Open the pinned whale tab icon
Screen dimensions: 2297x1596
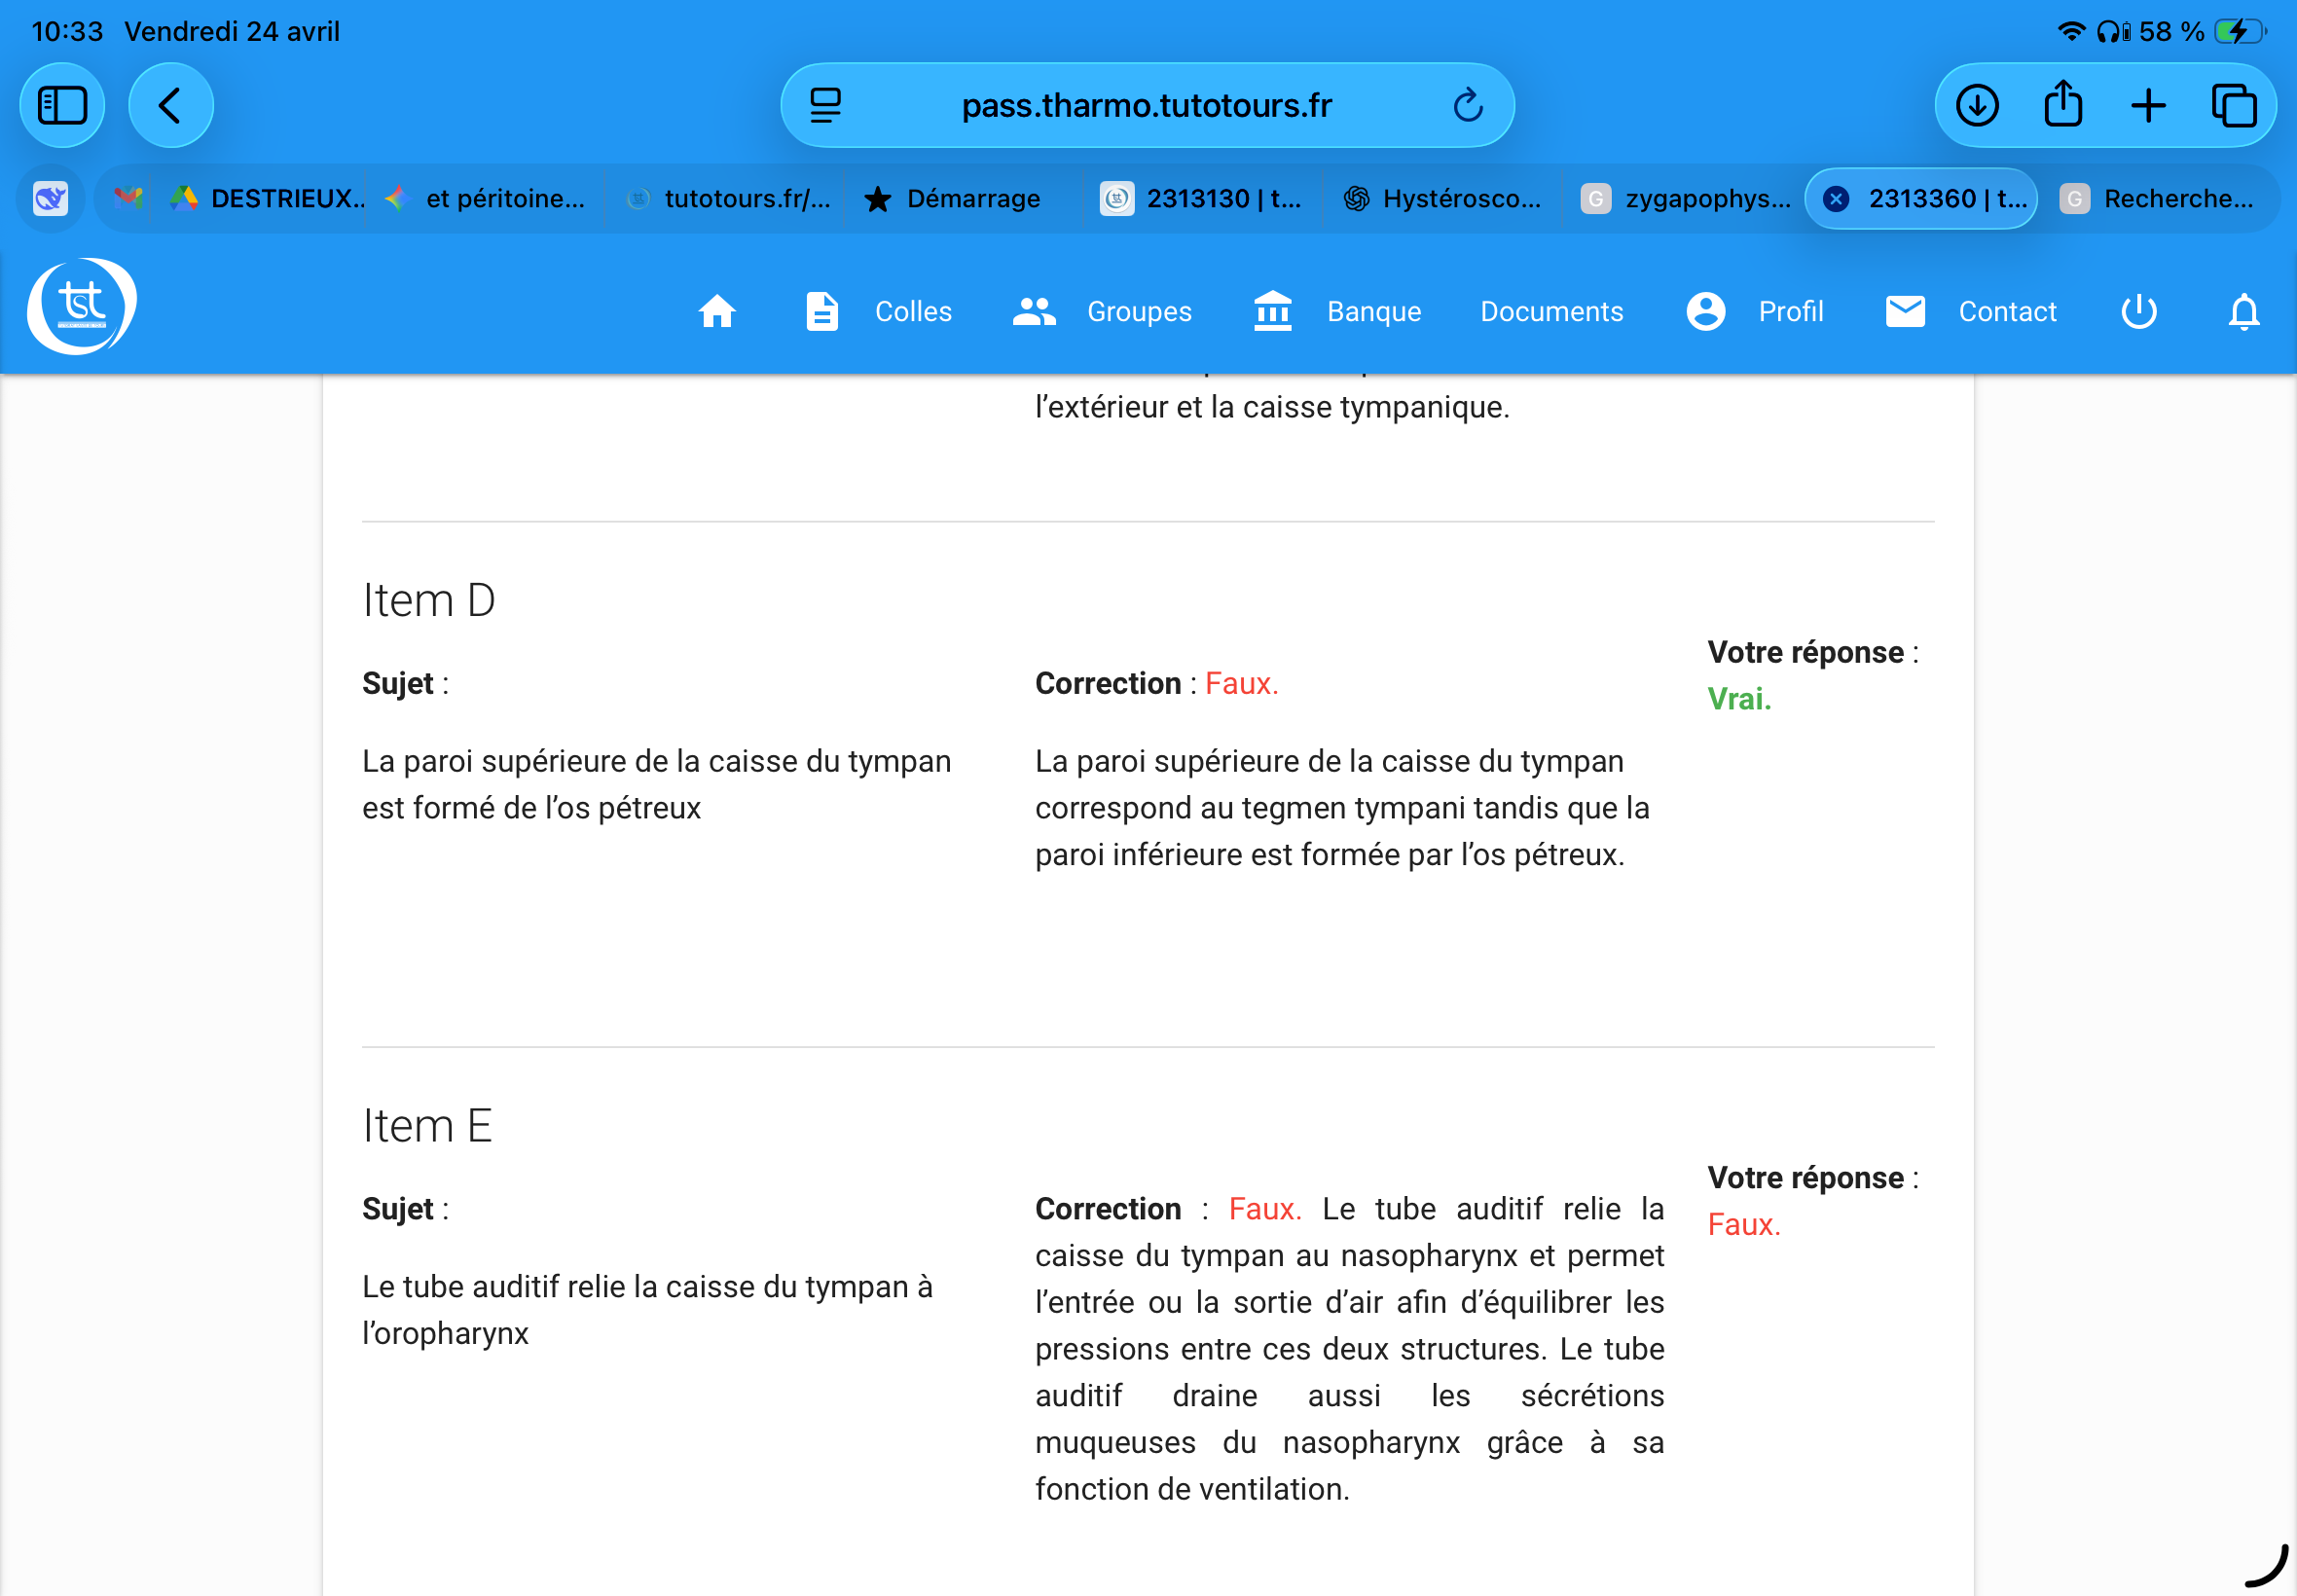(50, 199)
